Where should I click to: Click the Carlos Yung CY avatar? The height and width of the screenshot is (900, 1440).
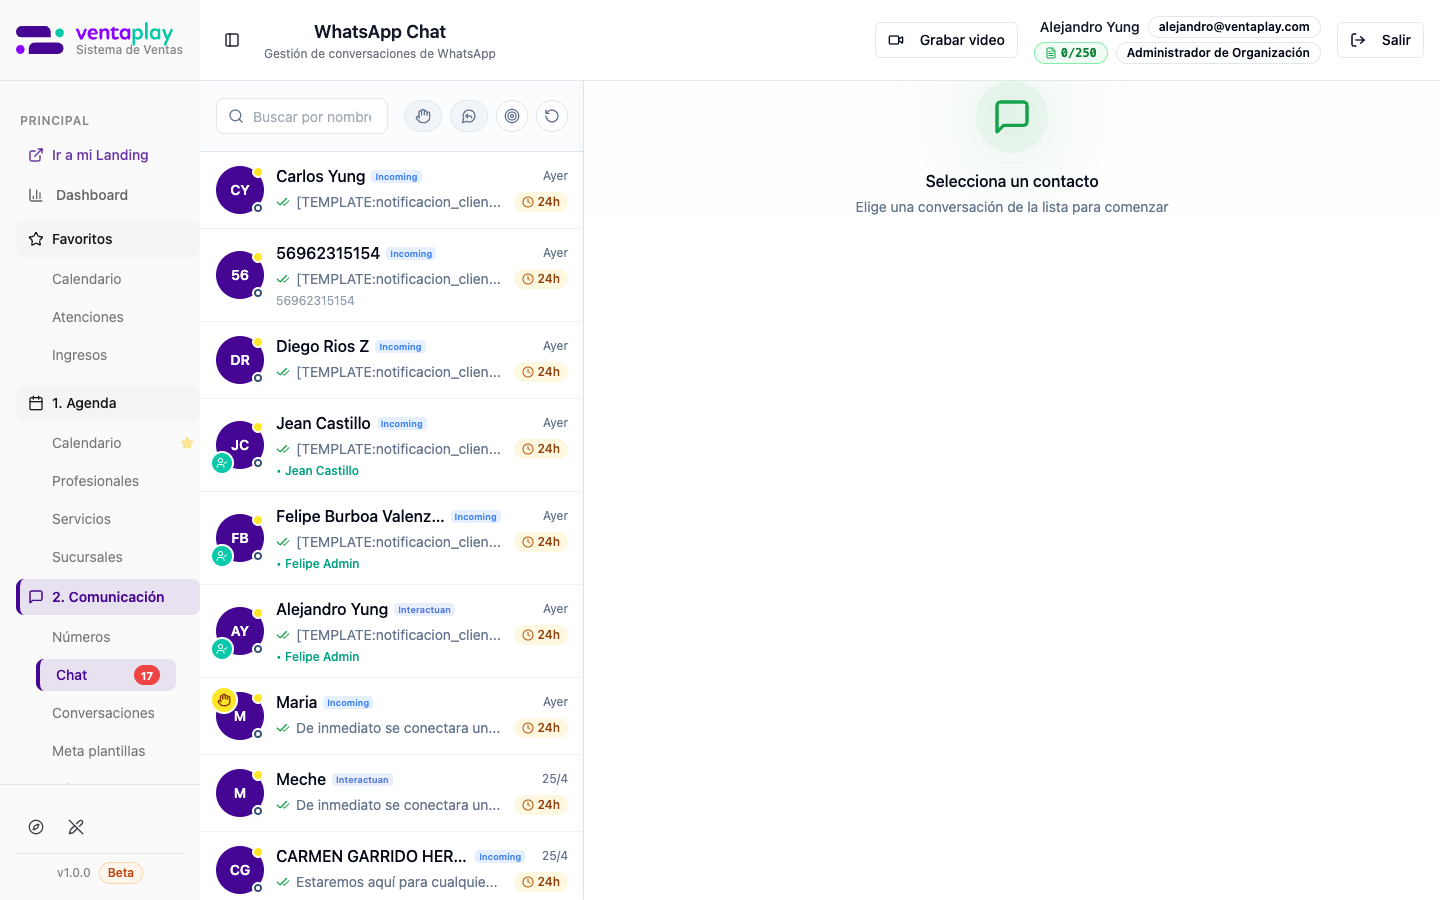[240, 190]
